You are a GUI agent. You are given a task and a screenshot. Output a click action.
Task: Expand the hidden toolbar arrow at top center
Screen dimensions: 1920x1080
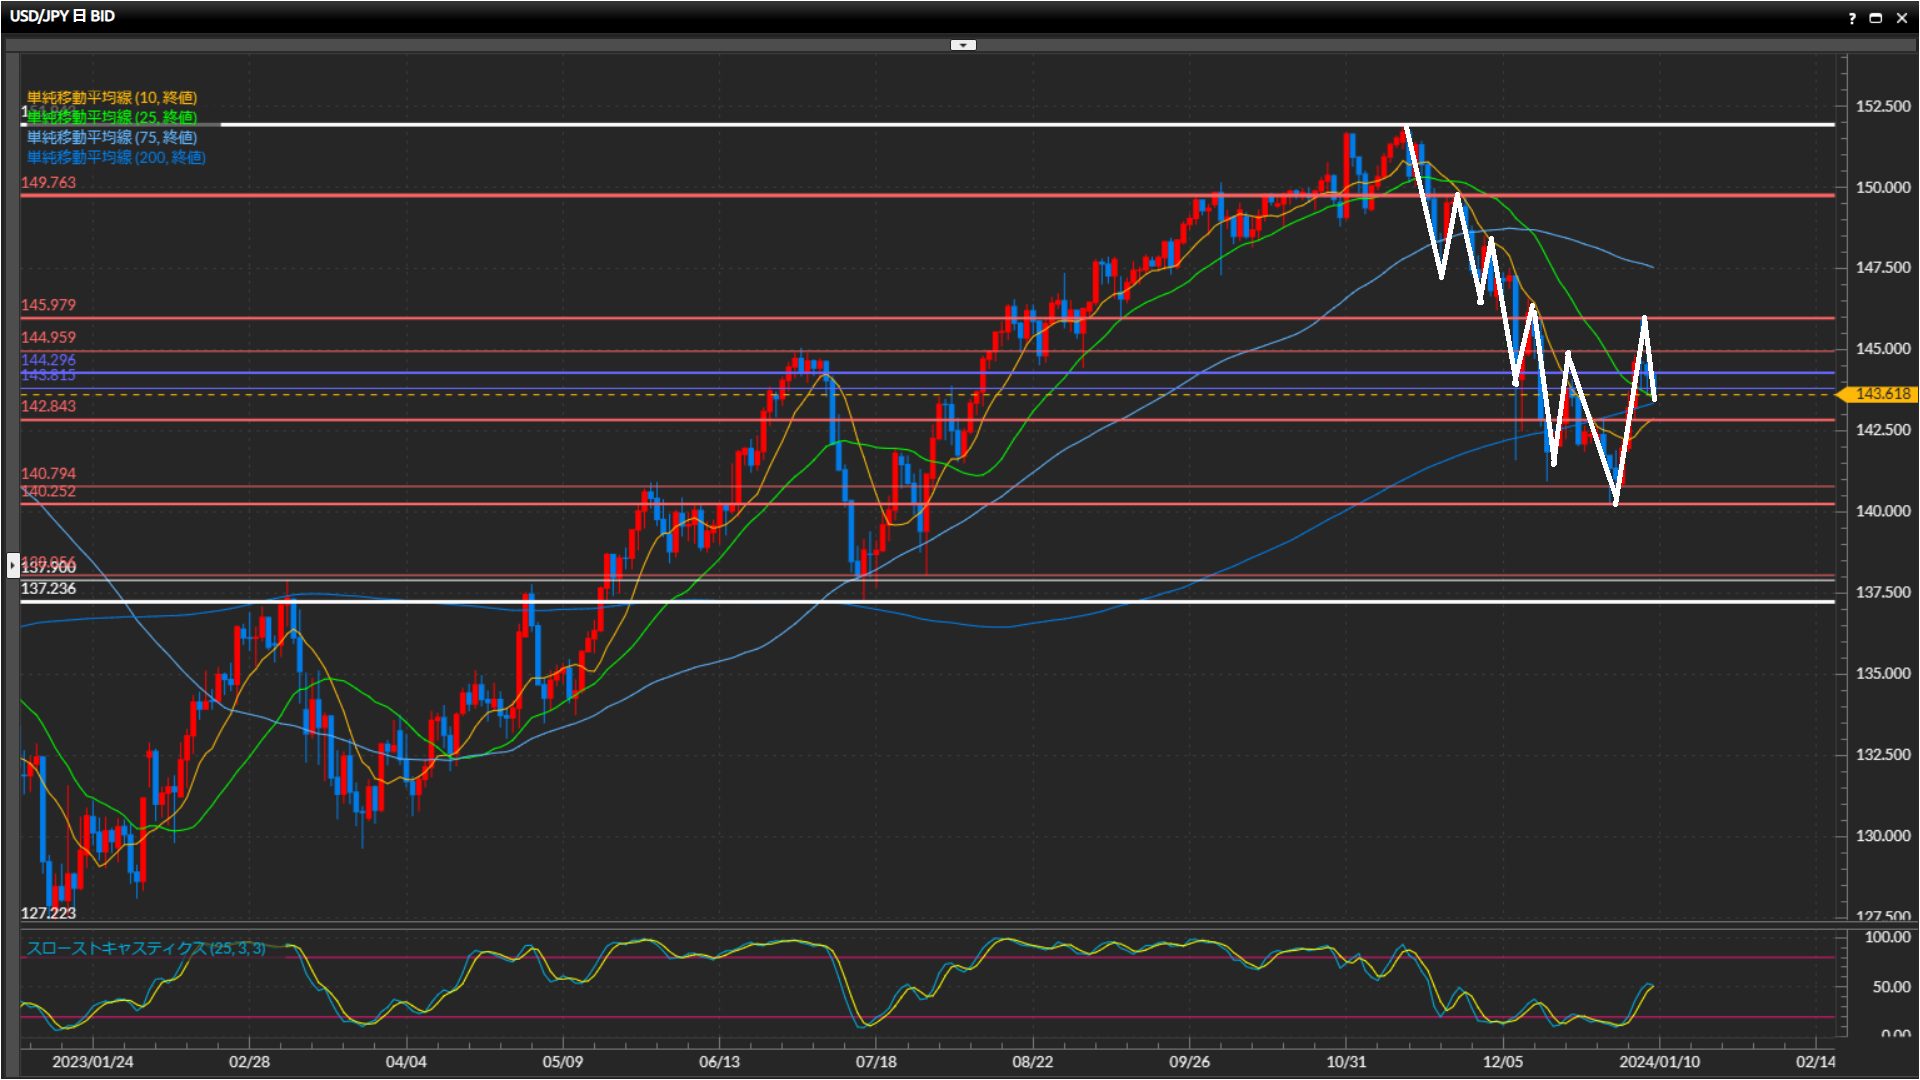(962, 45)
